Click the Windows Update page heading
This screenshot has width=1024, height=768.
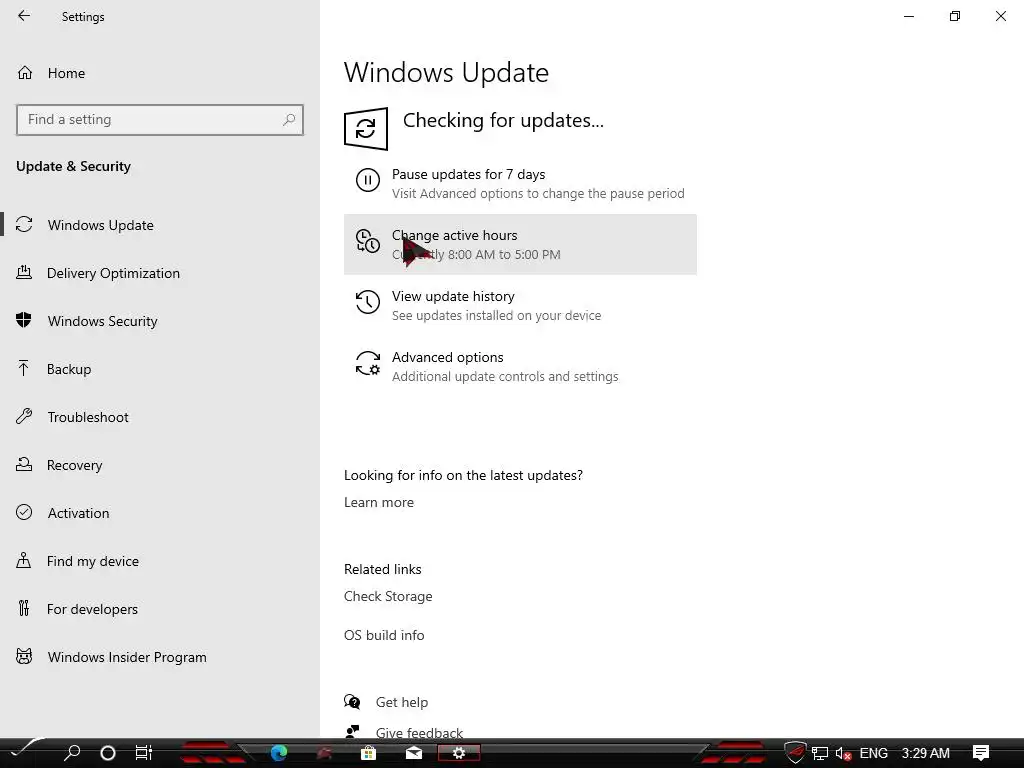(446, 72)
